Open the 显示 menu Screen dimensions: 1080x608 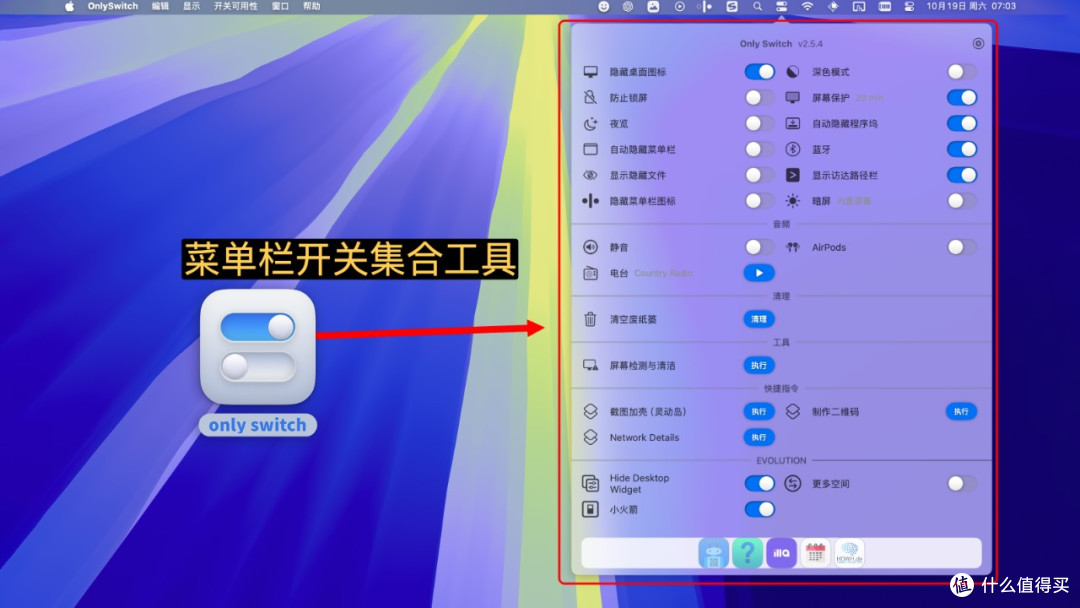191,6
